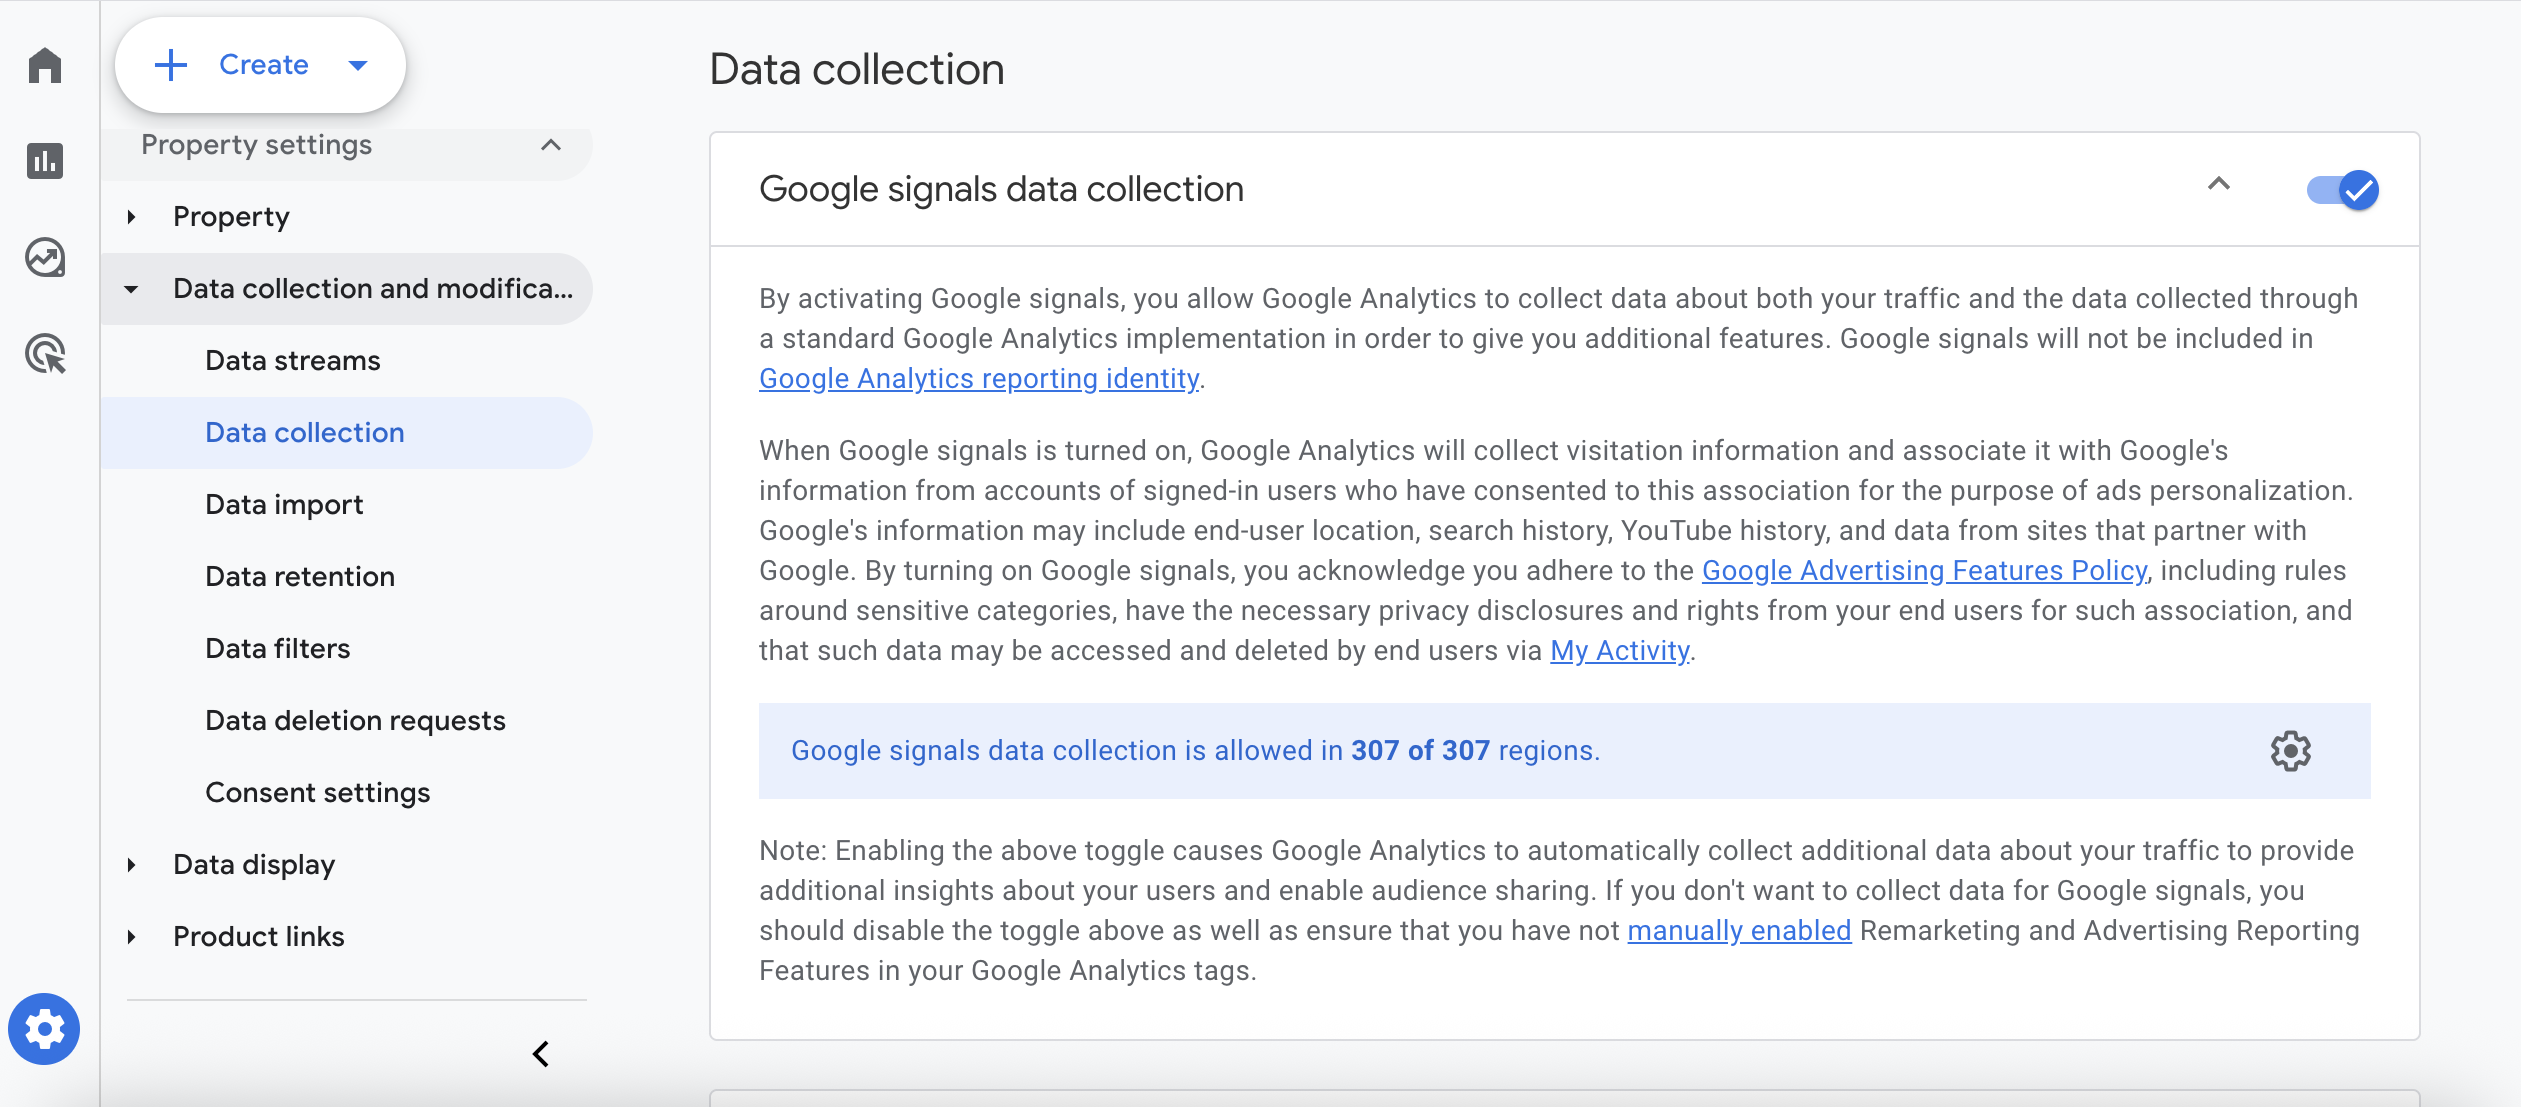Expand the Data display section
The image size is (2521, 1107).
click(x=131, y=864)
